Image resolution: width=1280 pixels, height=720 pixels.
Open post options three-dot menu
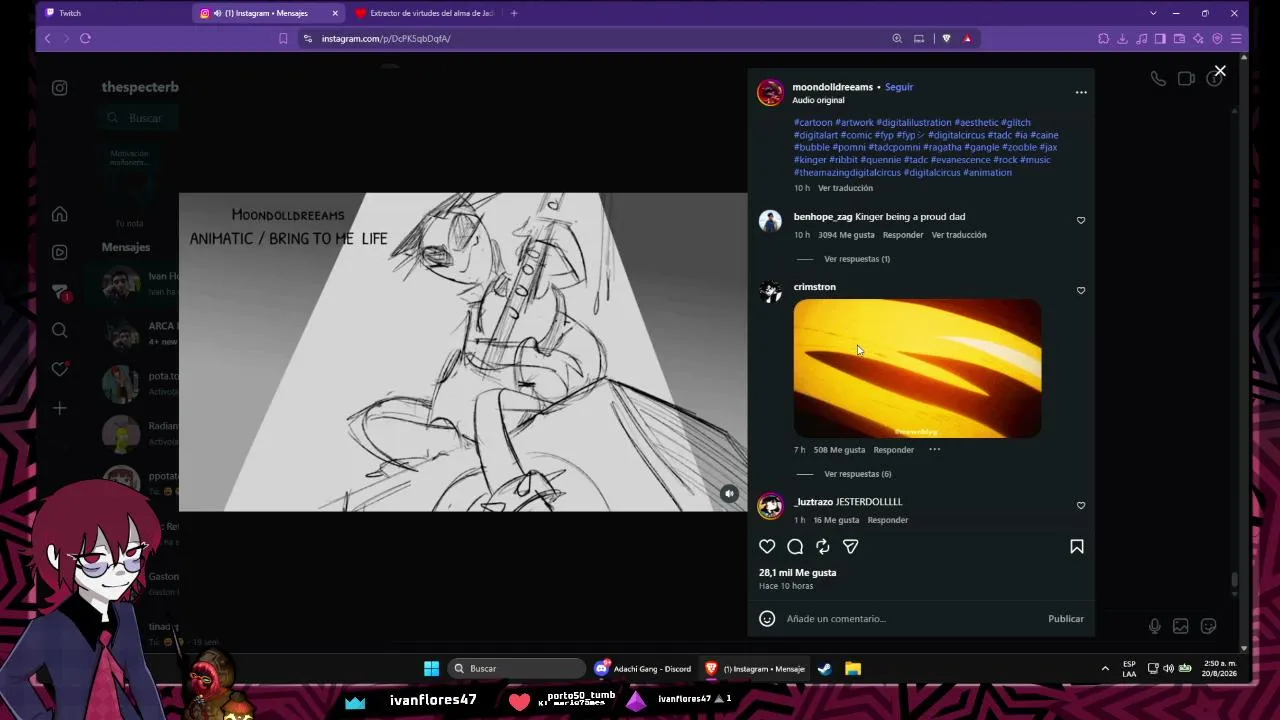pos(1081,92)
